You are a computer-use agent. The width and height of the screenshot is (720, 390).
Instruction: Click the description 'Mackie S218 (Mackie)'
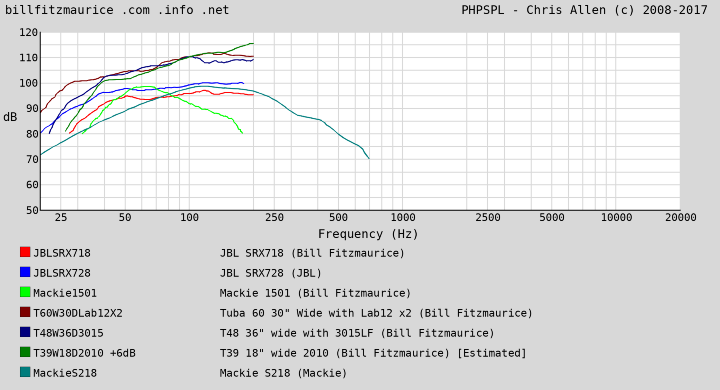point(283,373)
